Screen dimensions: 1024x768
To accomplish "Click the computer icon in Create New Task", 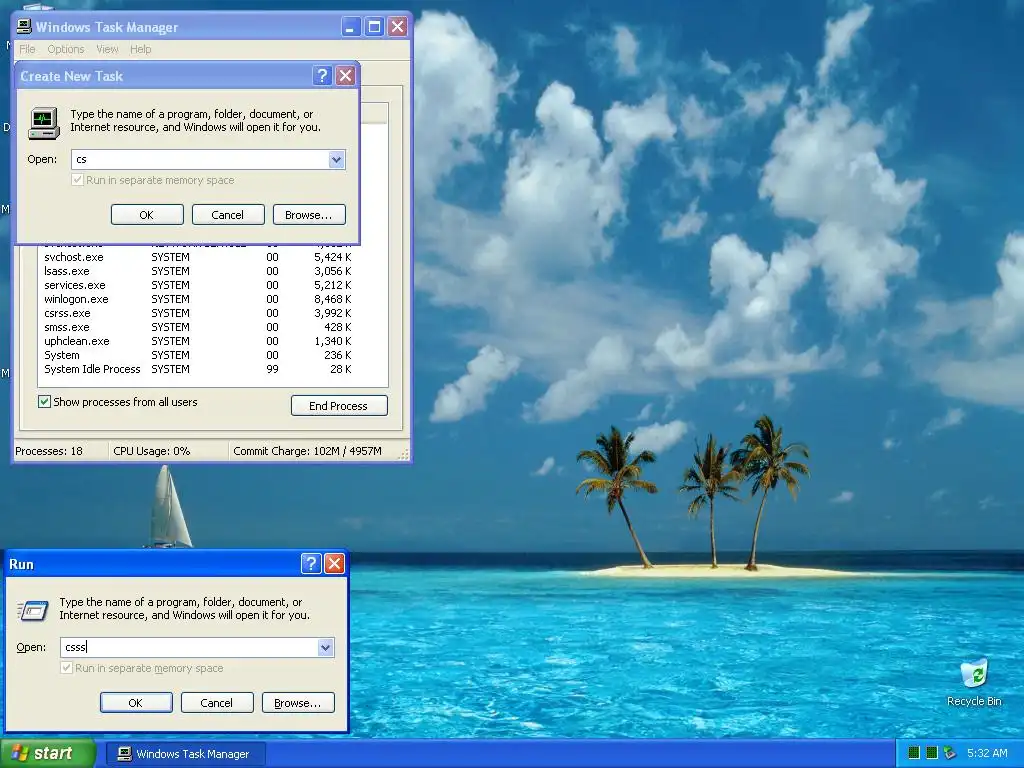I will (x=44, y=123).
